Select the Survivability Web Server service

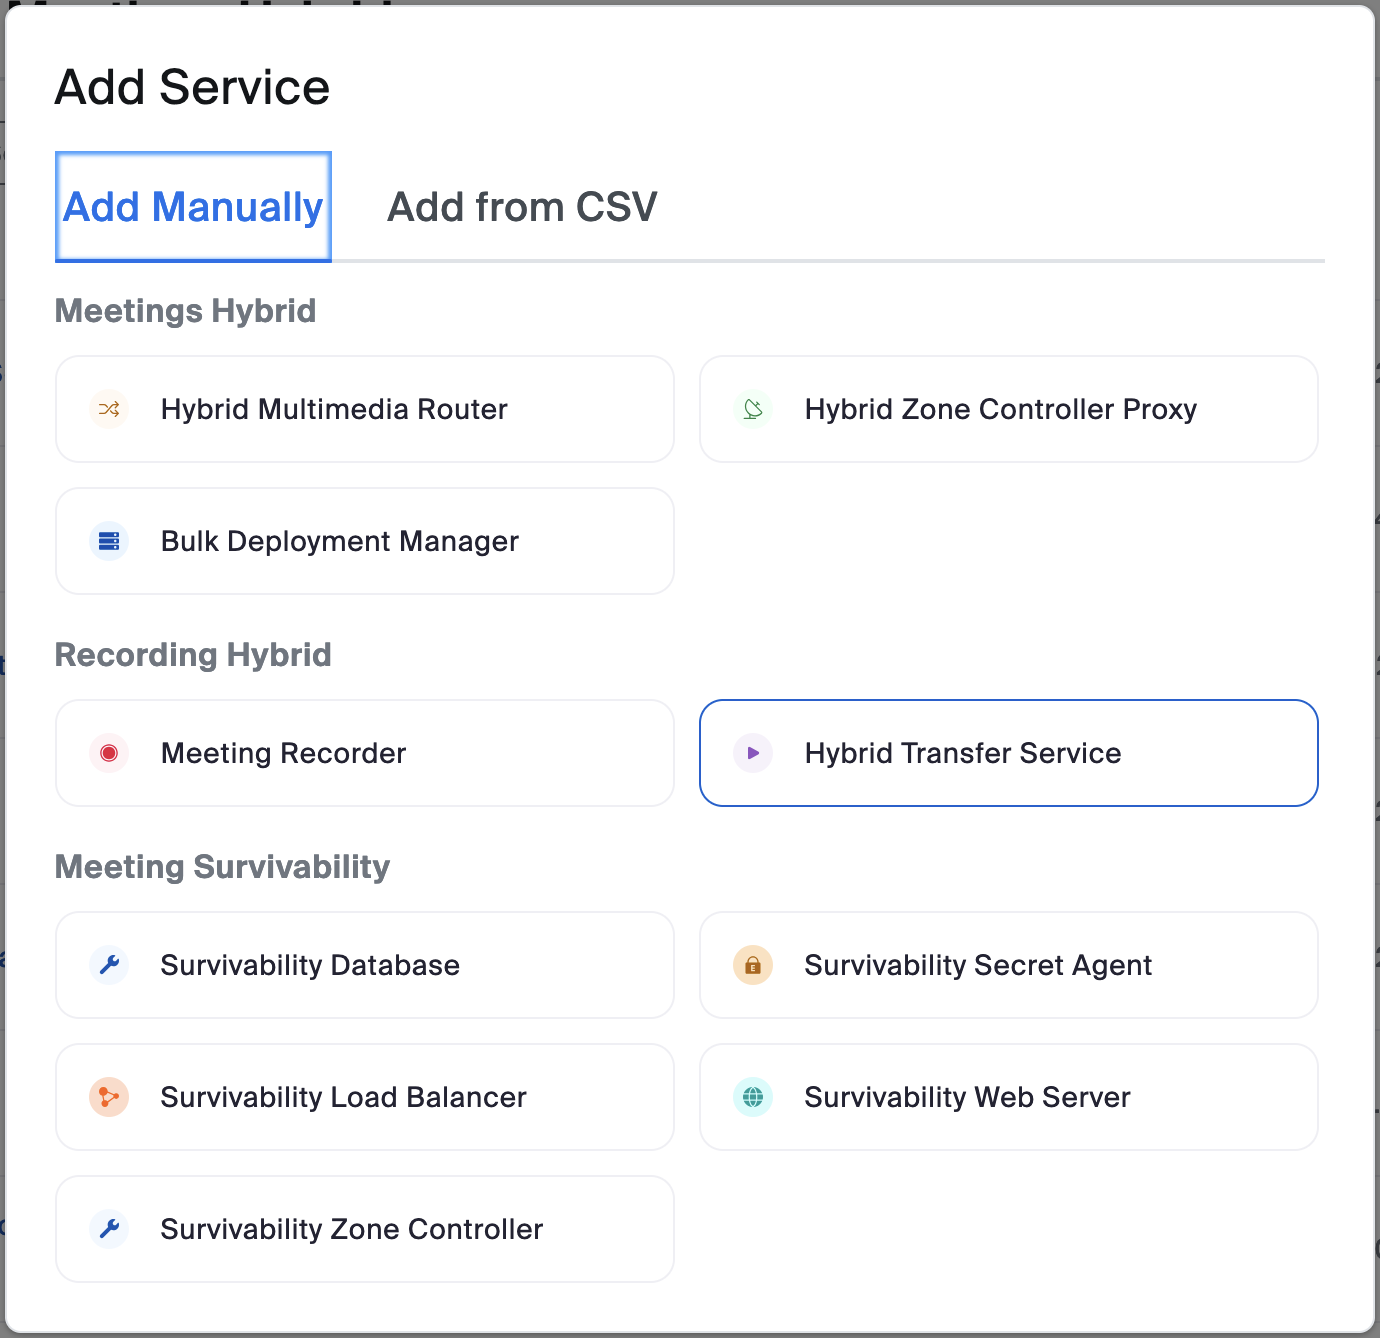(1008, 1097)
